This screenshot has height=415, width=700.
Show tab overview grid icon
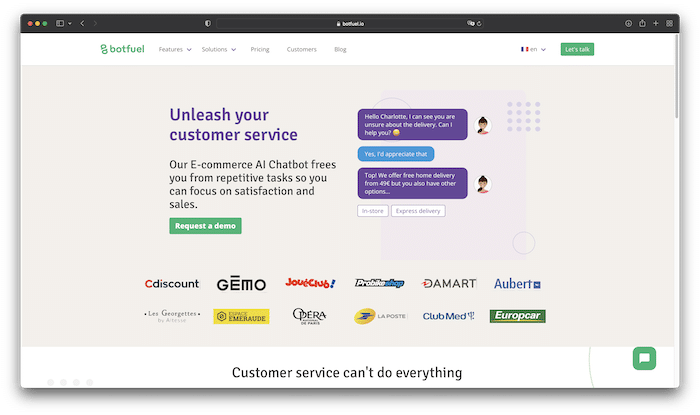pyautogui.click(x=669, y=23)
